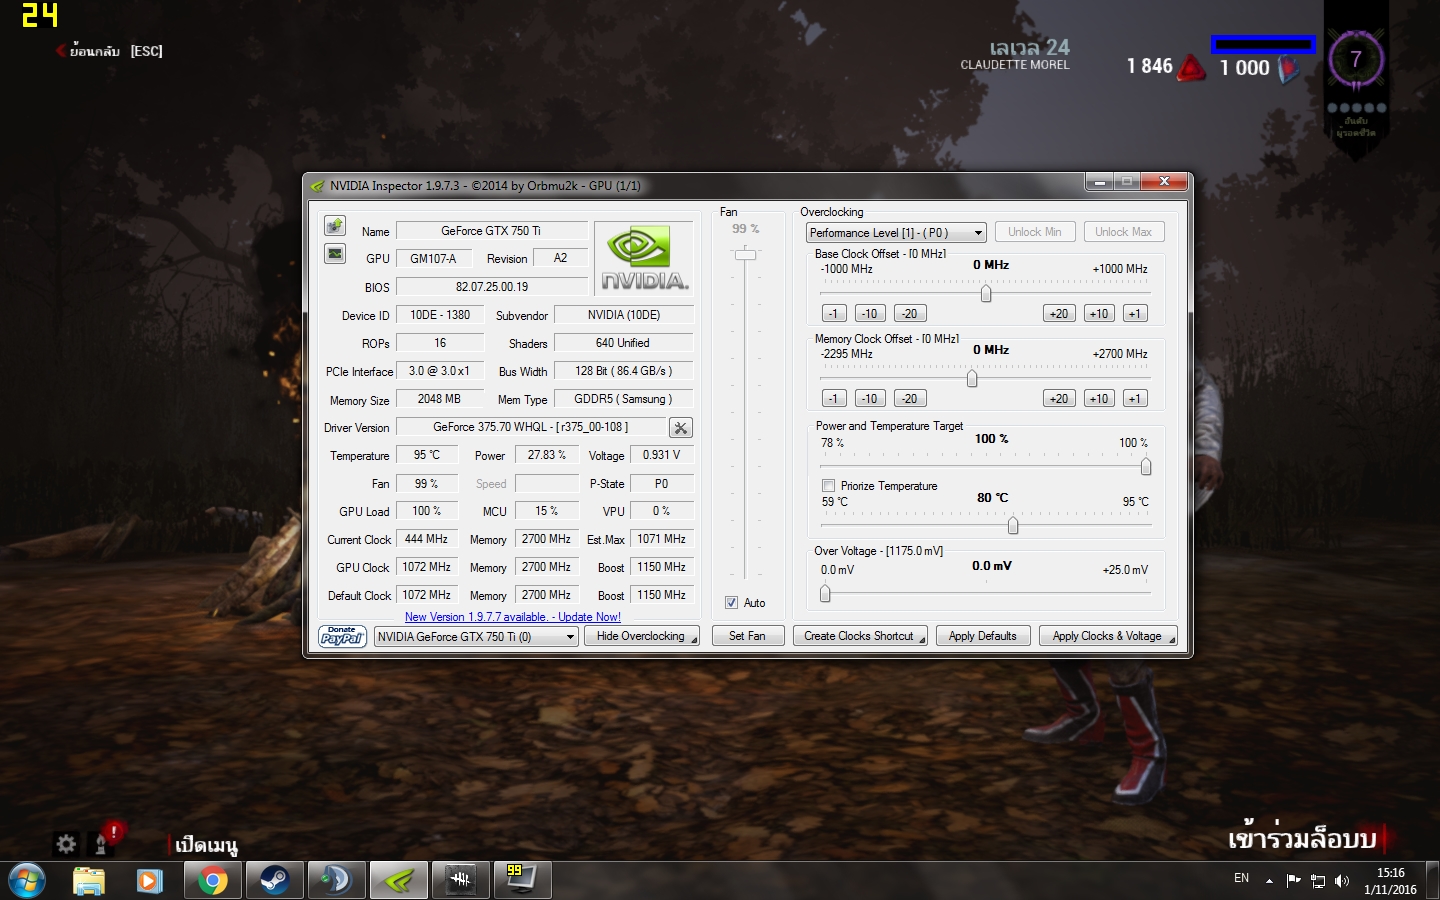Click the Name field GeForce GTX 750 Ti
This screenshot has width=1440, height=900.
492,231
